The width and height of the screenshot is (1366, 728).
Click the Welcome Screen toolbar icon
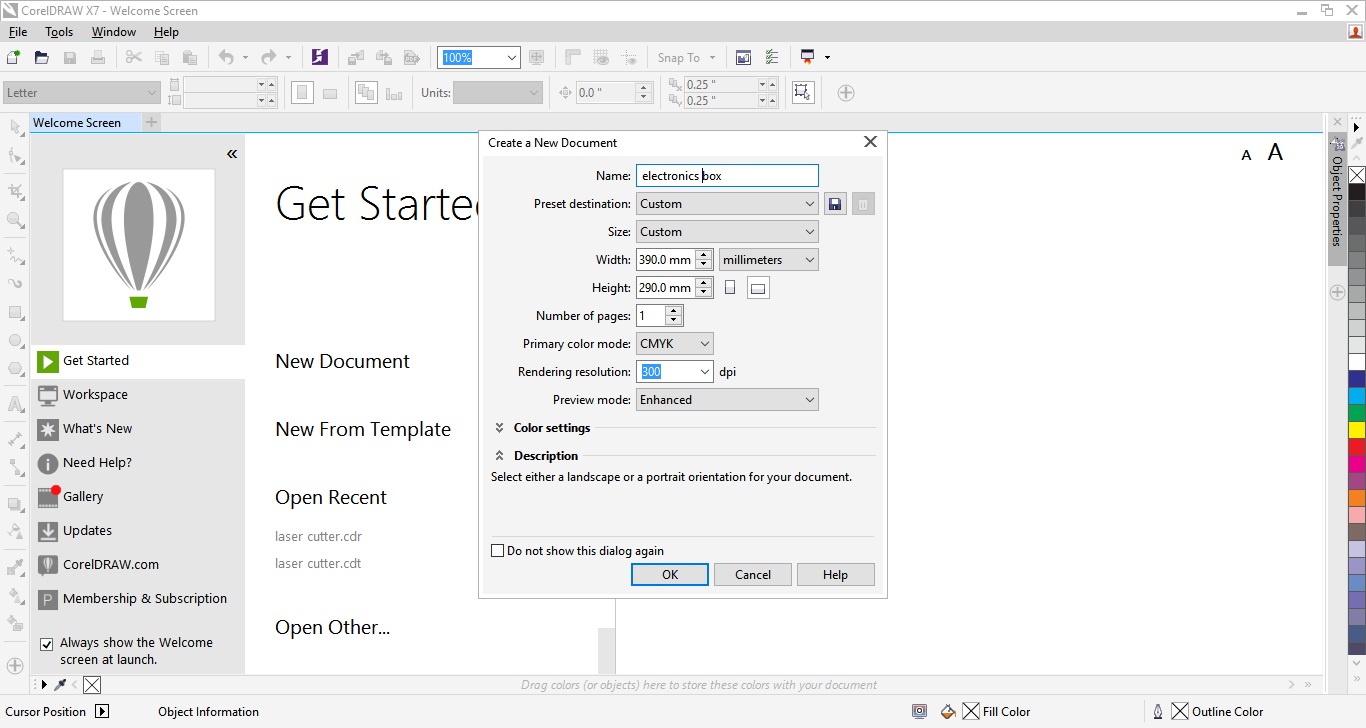[744, 57]
